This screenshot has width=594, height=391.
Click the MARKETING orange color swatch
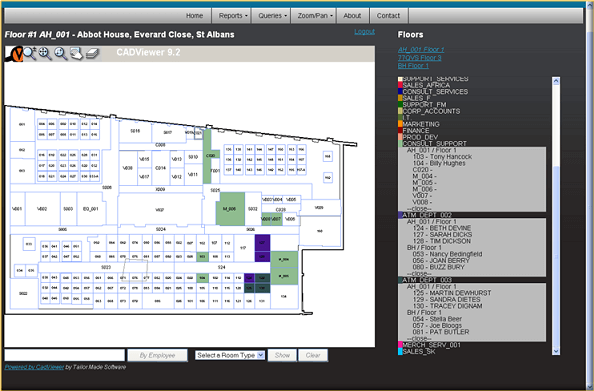(400, 124)
